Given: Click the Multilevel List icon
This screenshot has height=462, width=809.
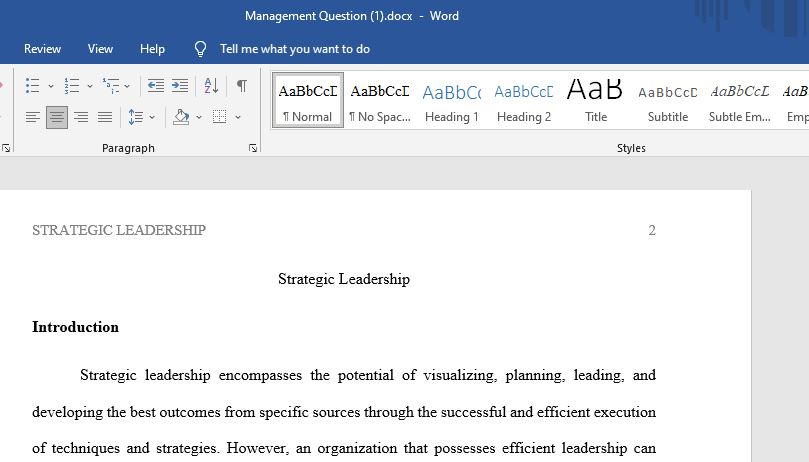Looking at the screenshot, I should point(111,86).
